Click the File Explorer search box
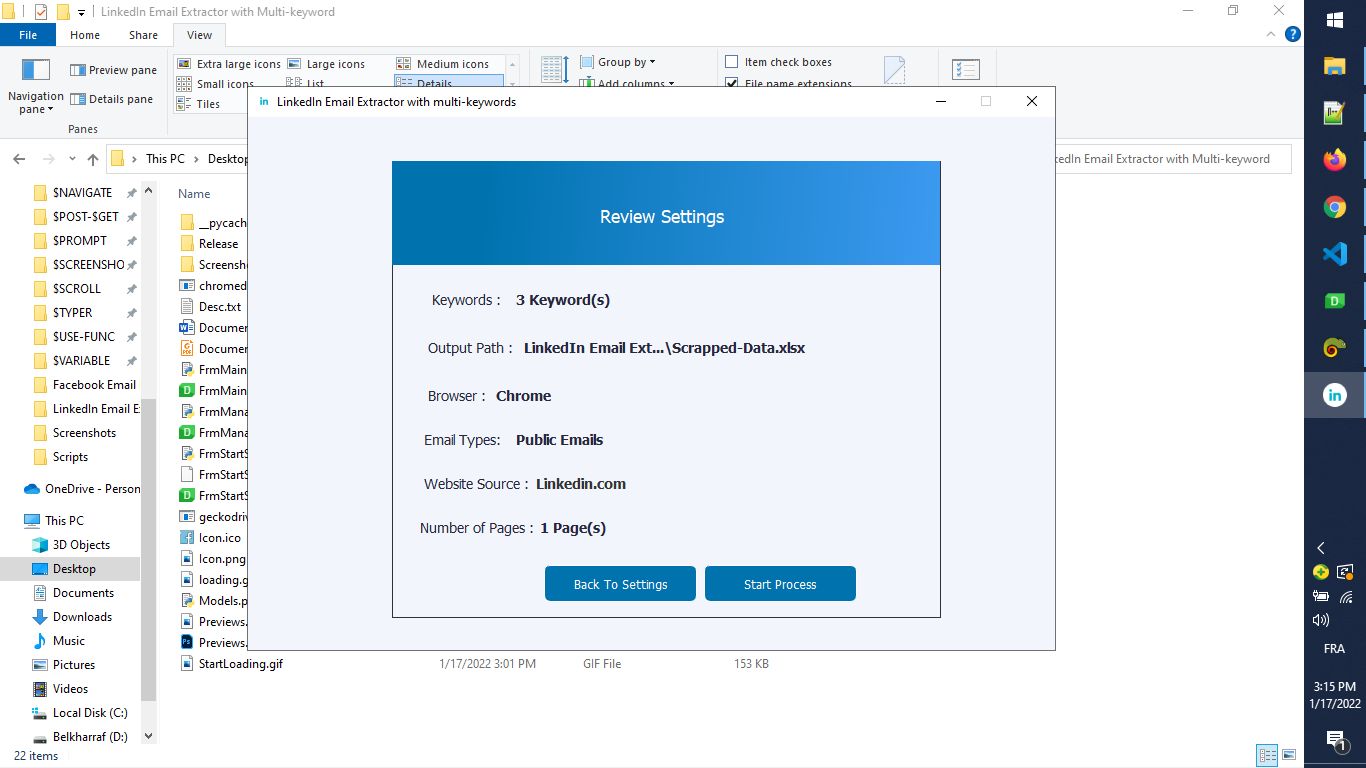The height and width of the screenshot is (768, 1366). [1172, 159]
